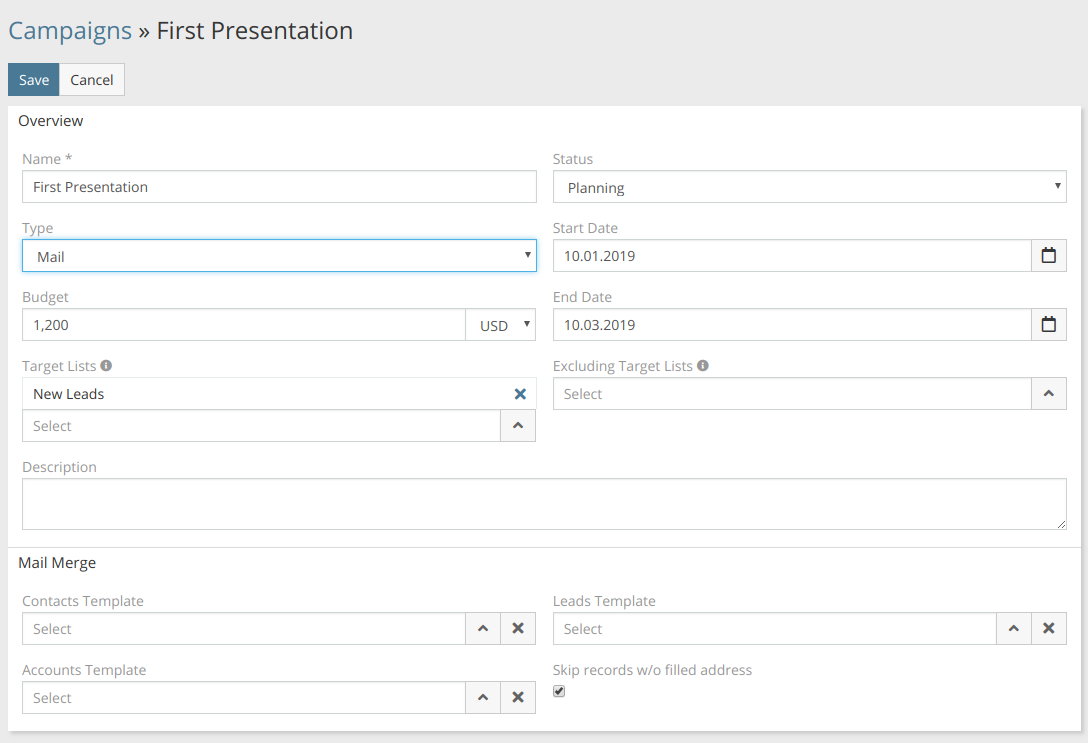Click info icon beside Target Lists label
The image size is (1088, 743).
coord(106,366)
